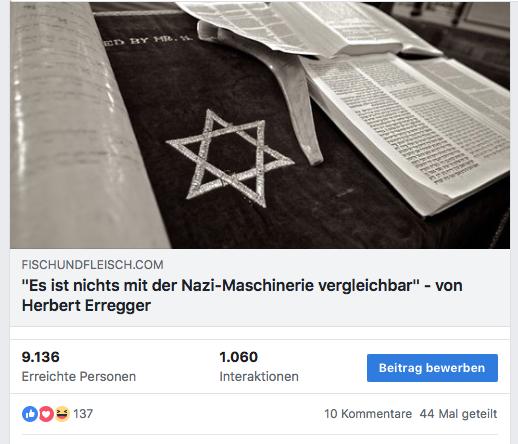View the 9.136 Erreichte Personen statistic

pos(79,366)
